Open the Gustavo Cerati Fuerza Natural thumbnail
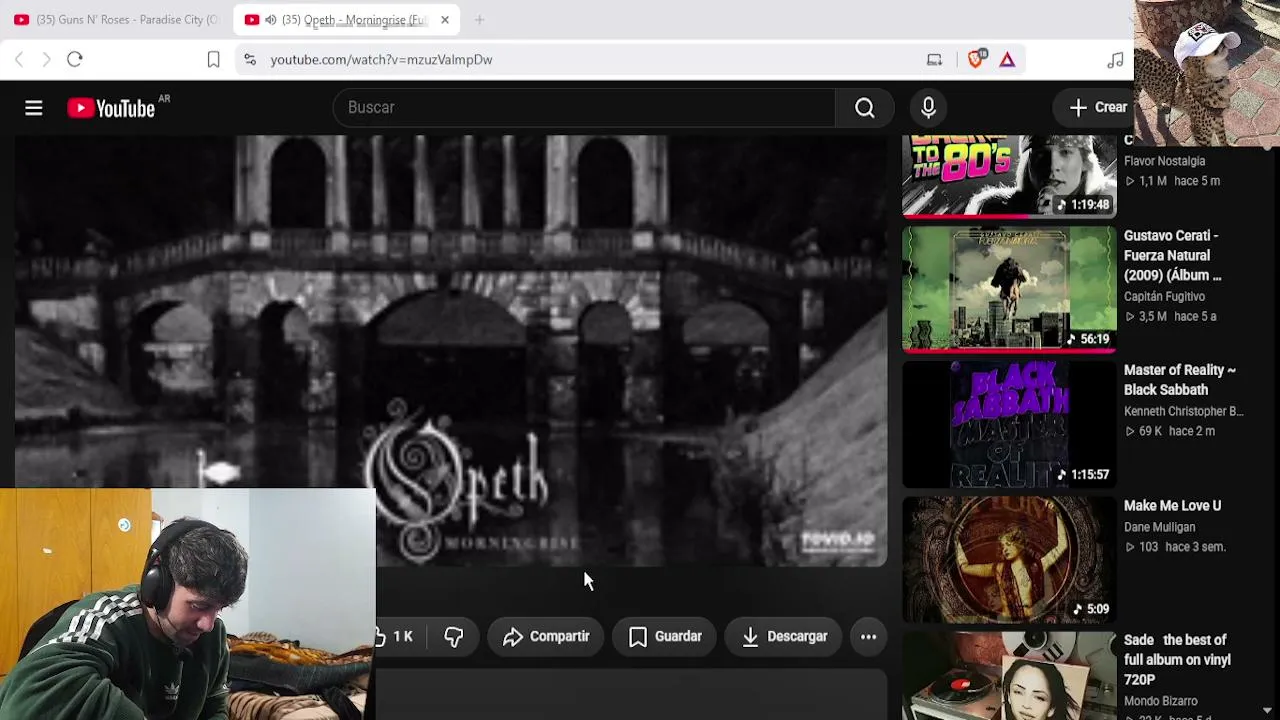Image resolution: width=1280 pixels, height=720 pixels. coord(1009,289)
